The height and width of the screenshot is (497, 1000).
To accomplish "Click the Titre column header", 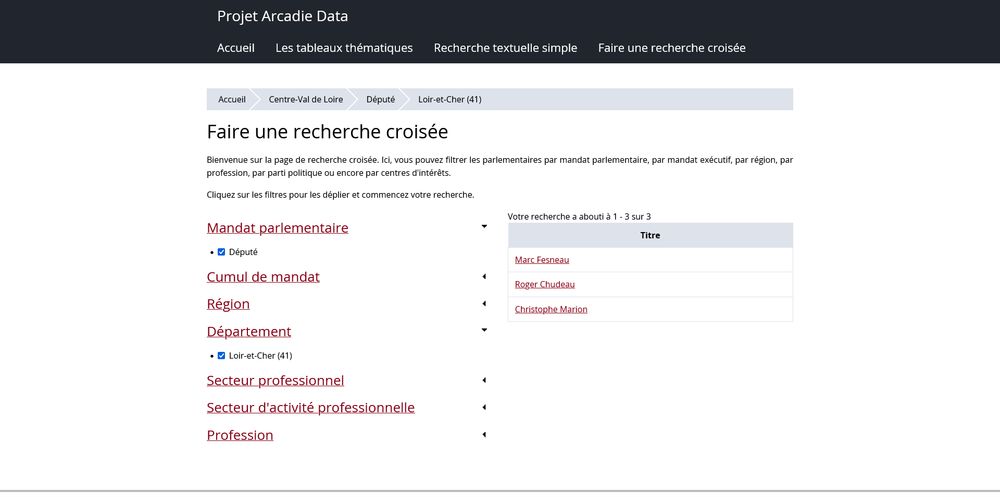I will pos(650,236).
